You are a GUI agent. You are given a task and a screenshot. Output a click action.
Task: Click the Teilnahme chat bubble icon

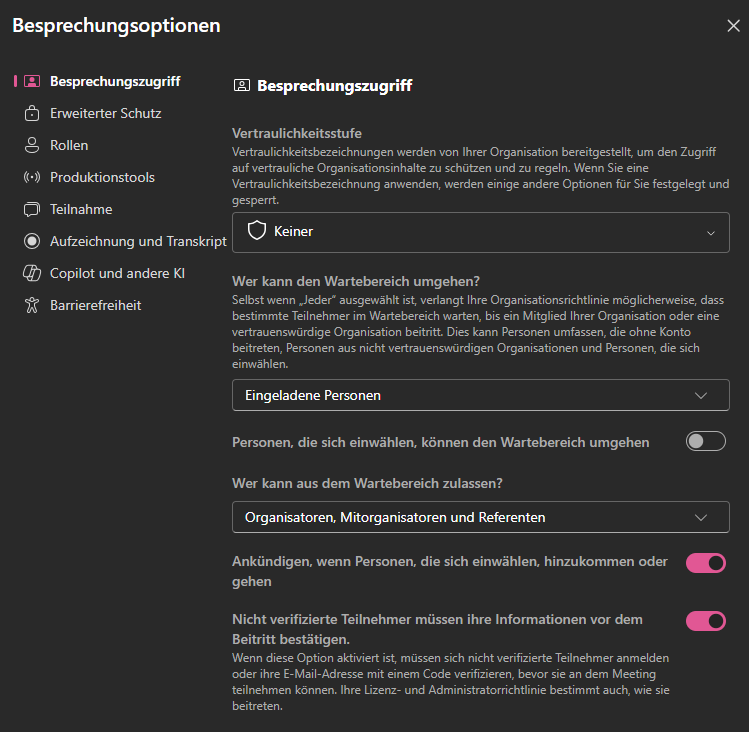32,209
